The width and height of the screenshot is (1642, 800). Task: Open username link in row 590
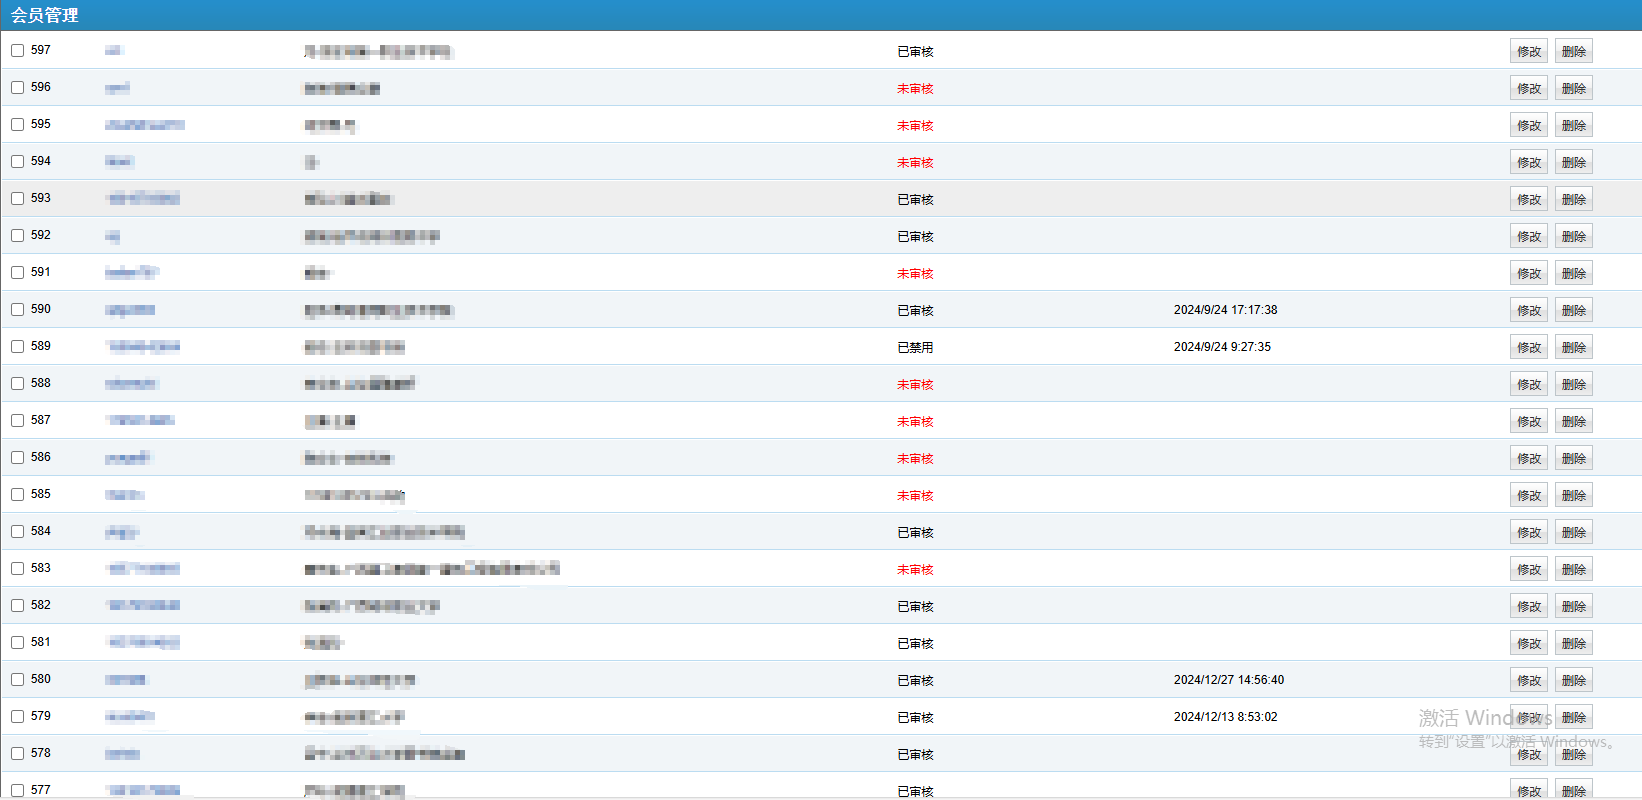coord(130,310)
